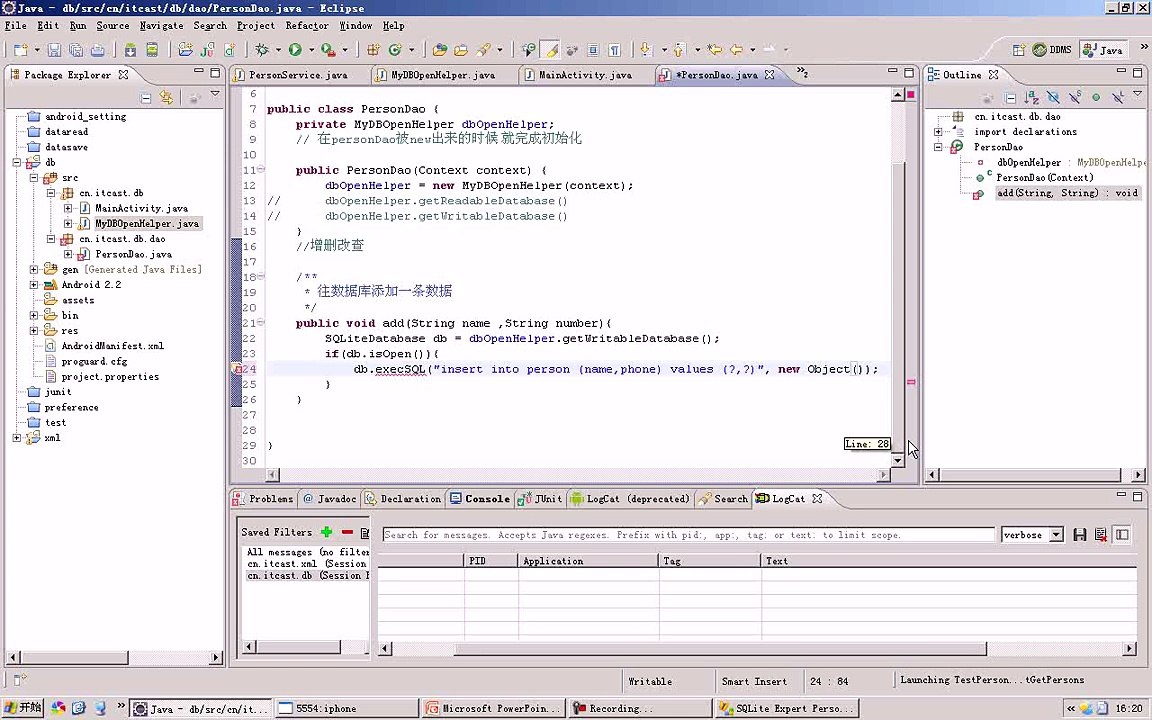Save the LogCat log with floppy icon
This screenshot has height=720, width=1152.
[1080, 535]
